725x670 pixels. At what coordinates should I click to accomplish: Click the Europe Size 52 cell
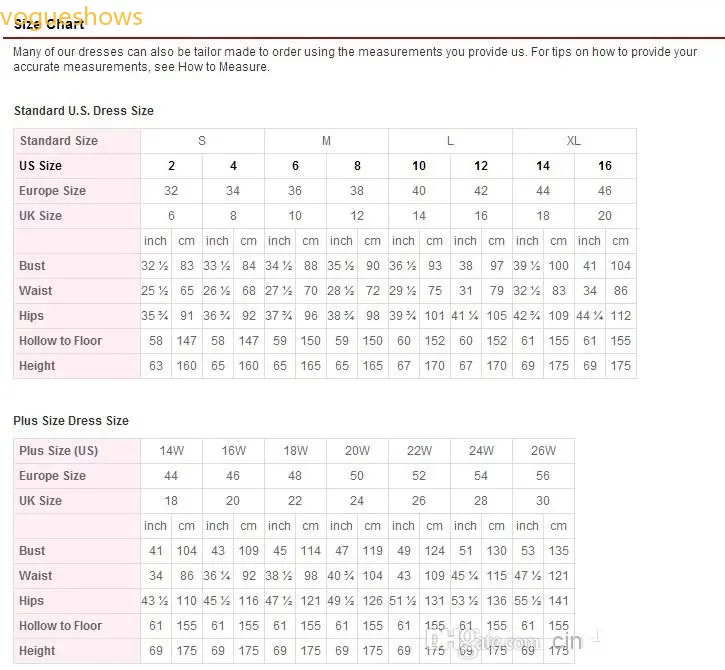click(x=419, y=476)
